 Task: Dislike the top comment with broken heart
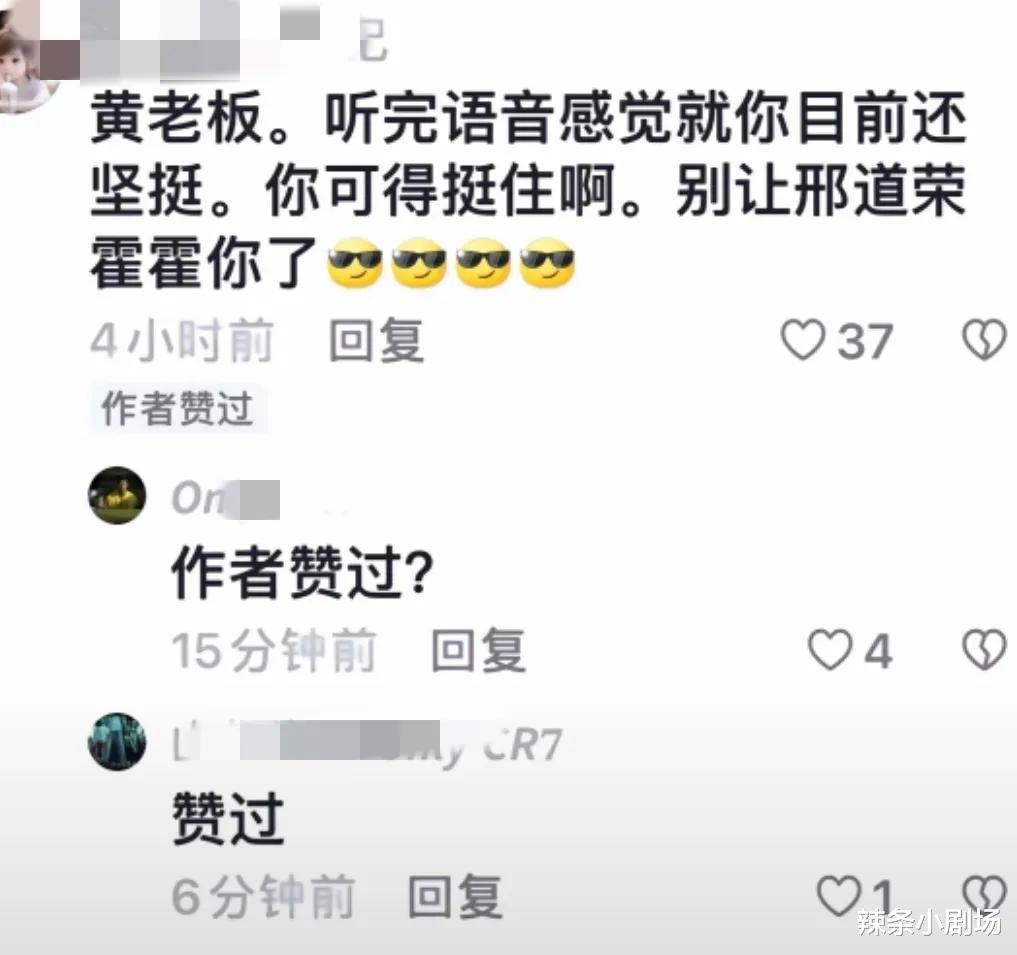tap(985, 340)
